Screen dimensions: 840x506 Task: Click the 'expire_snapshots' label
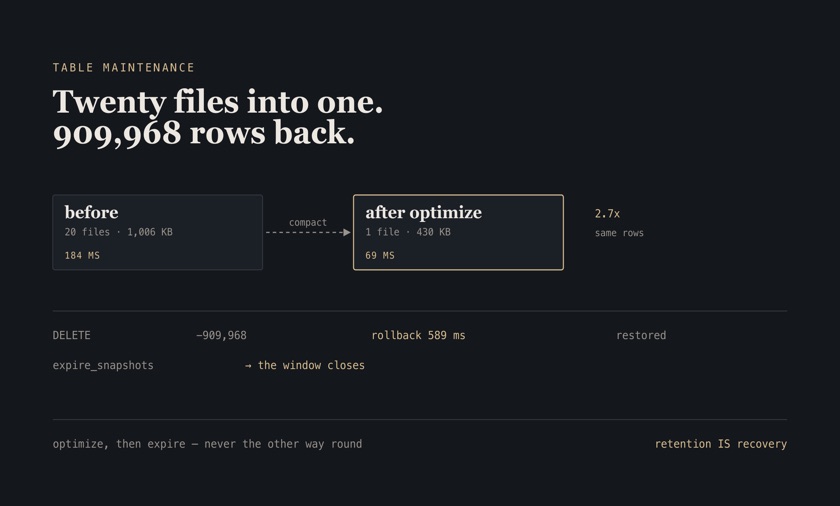click(x=103, y=365)
